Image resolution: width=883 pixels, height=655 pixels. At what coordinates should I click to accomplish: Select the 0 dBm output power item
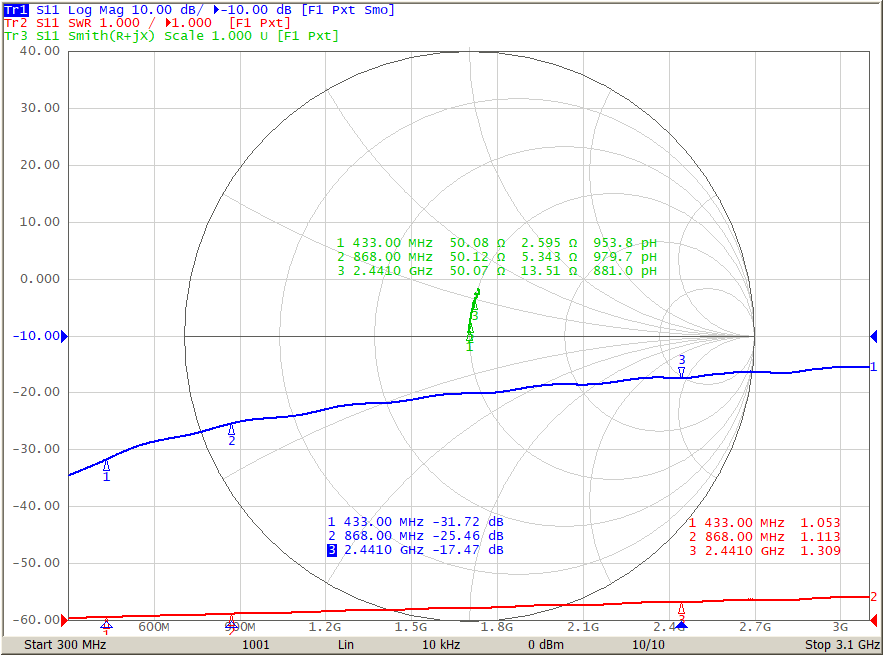(x=546, y=645)
